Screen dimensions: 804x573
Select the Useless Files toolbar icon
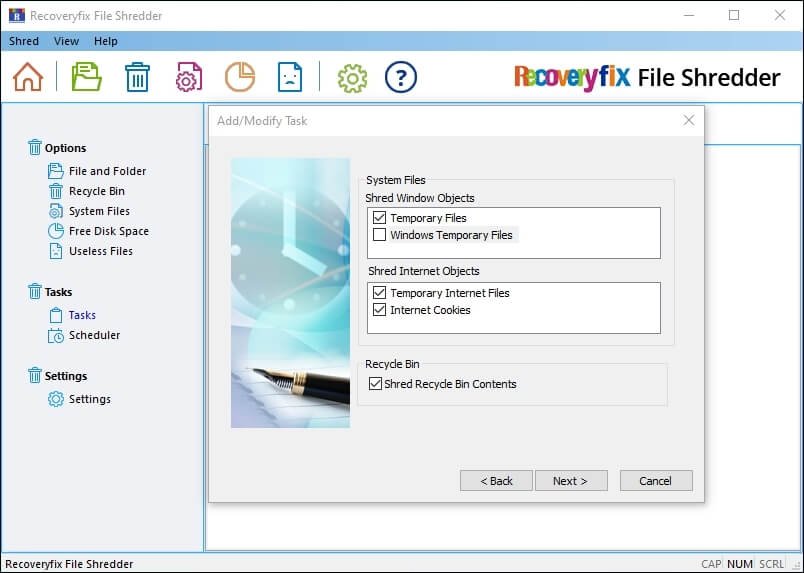point(289,77)
